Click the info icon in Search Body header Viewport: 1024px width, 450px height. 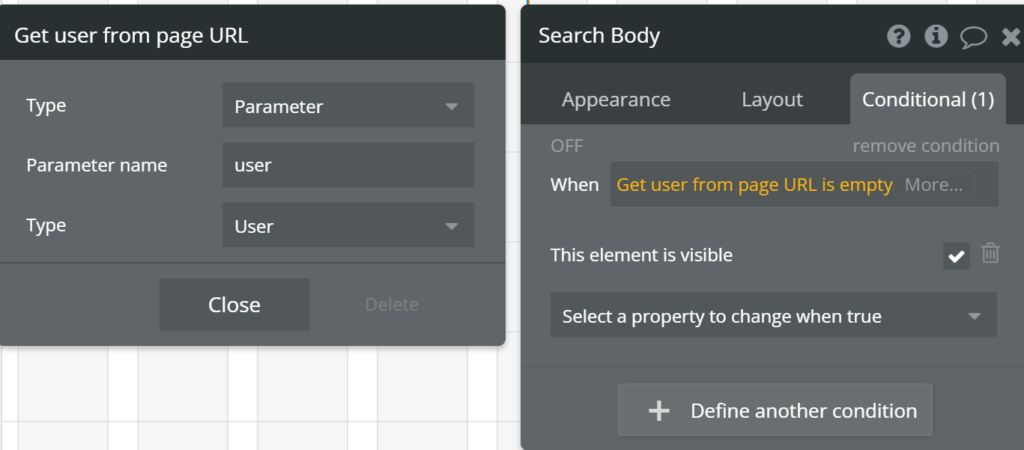[x=936, y=36]
